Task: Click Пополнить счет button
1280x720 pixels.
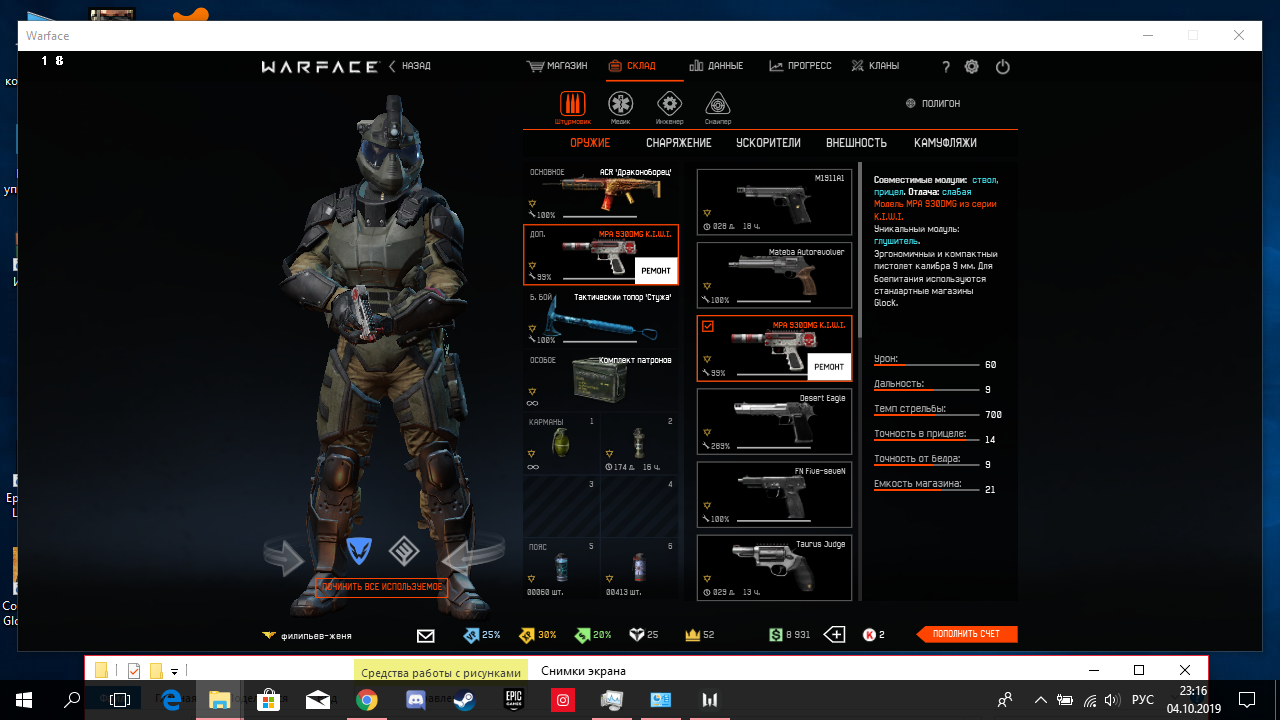Action: [x=966, y=634]
